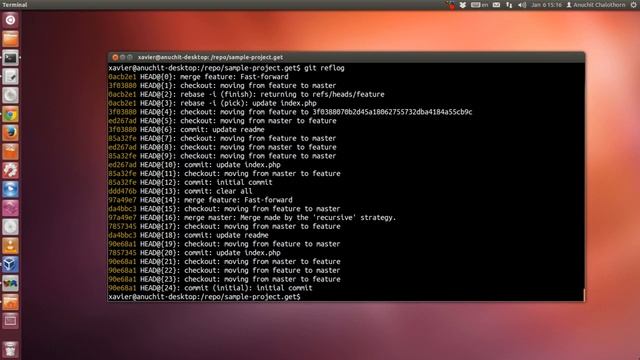Open the power session menu icon
This screenshot has width=640, height=360.
(633, 5)
